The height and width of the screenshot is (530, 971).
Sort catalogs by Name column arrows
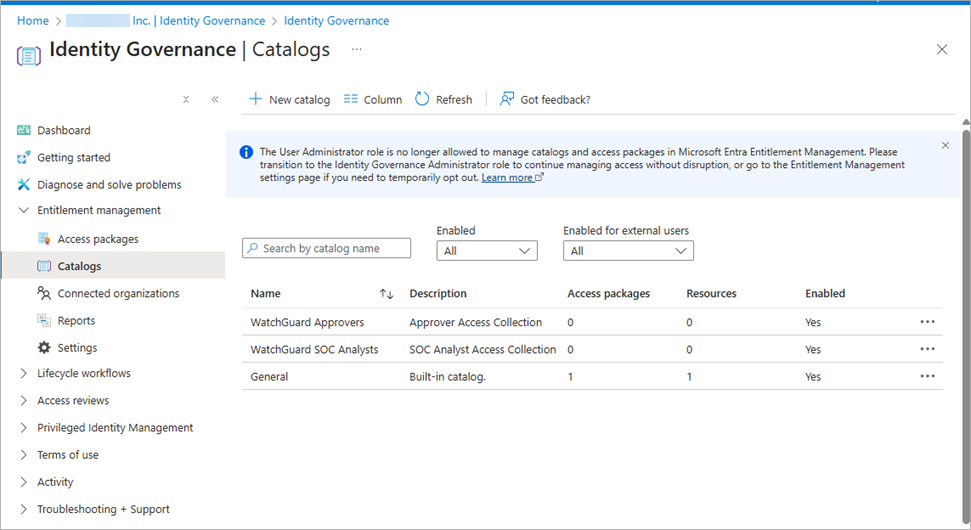tap(386, 294)
